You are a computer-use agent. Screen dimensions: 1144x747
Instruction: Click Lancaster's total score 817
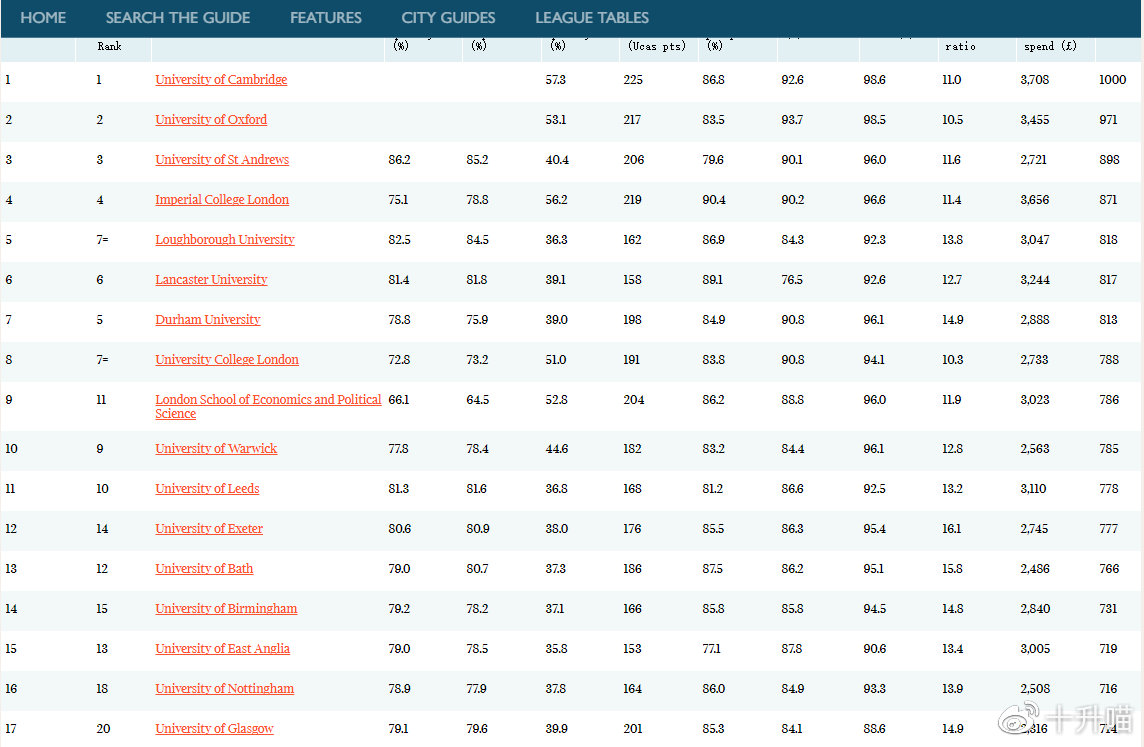pos(1108,281)
